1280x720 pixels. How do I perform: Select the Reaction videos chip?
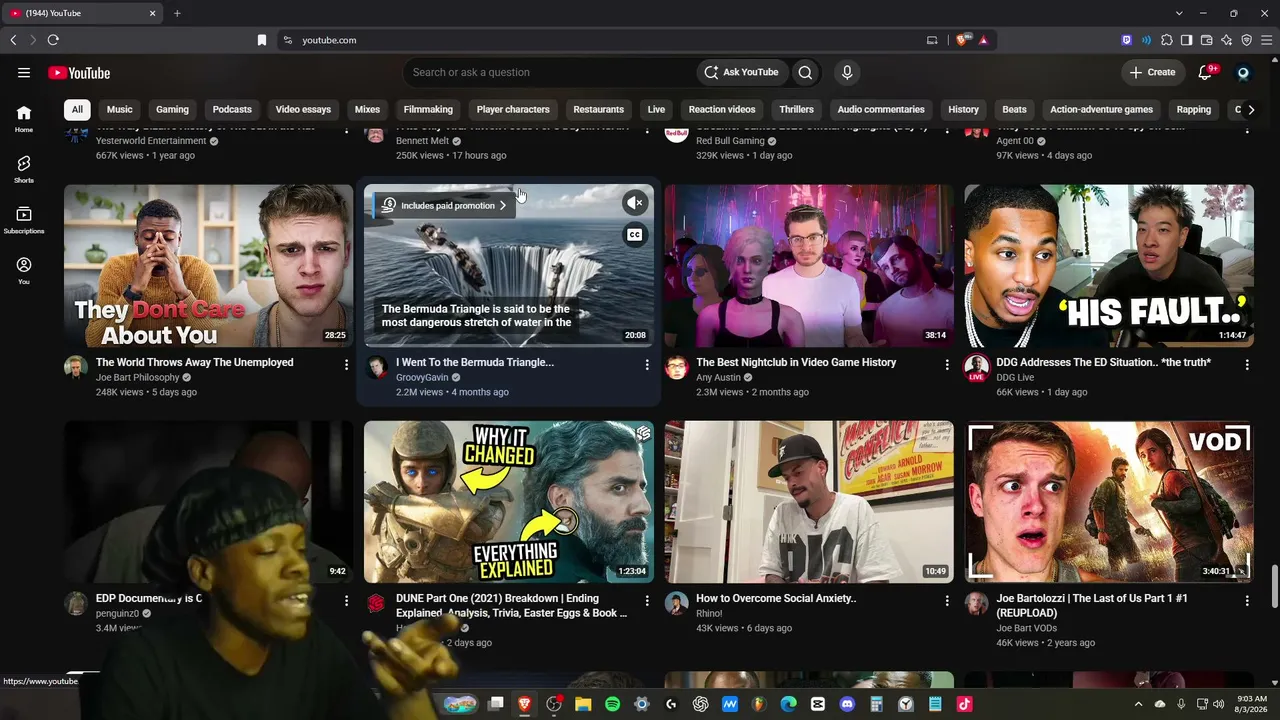click(722, 109)
